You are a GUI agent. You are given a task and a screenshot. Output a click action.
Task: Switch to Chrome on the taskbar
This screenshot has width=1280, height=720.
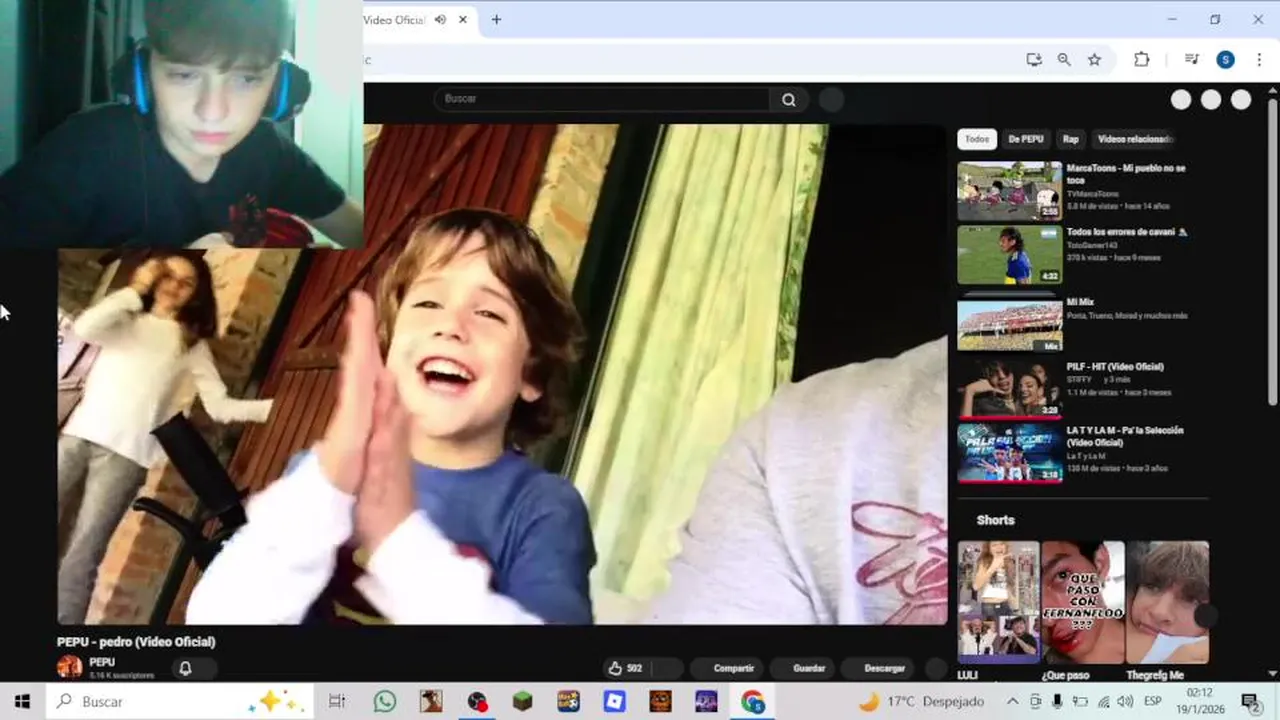(x=752, y=702)
